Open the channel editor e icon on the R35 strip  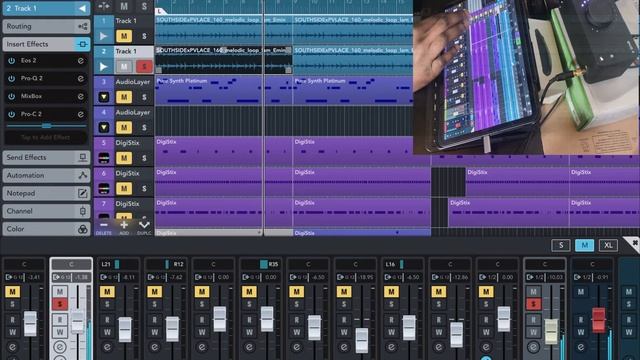(249, 347)
